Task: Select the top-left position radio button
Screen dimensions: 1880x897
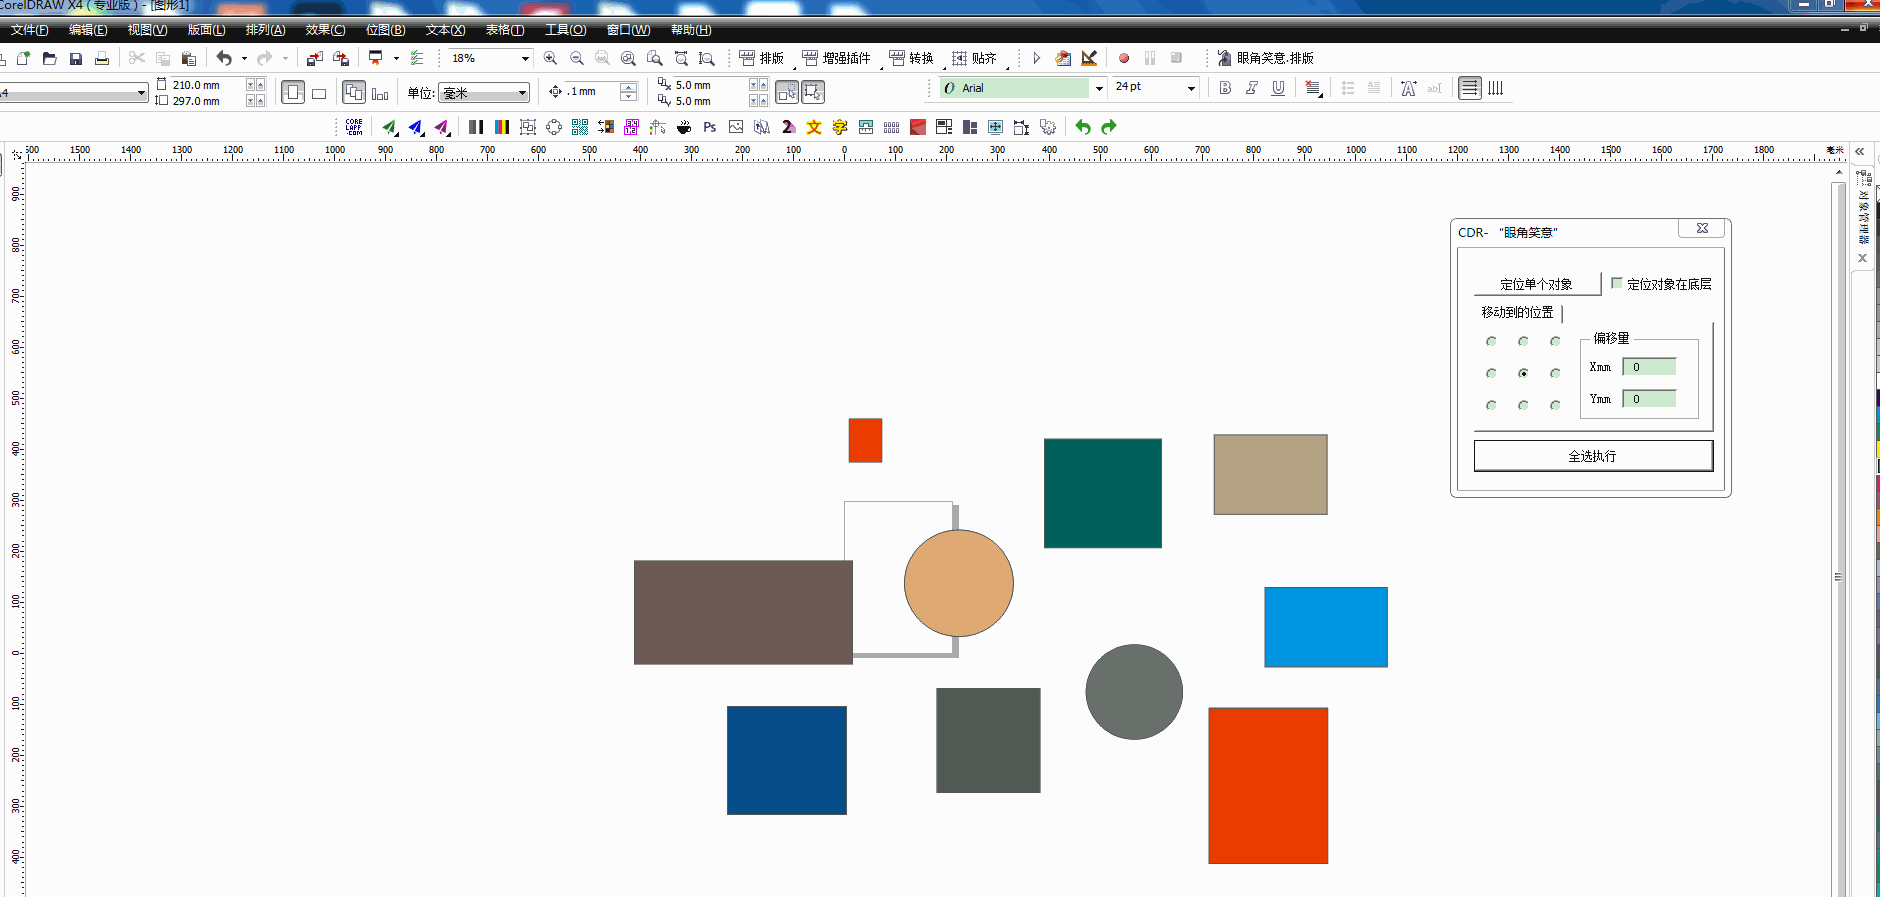Action: point(1491,342)
